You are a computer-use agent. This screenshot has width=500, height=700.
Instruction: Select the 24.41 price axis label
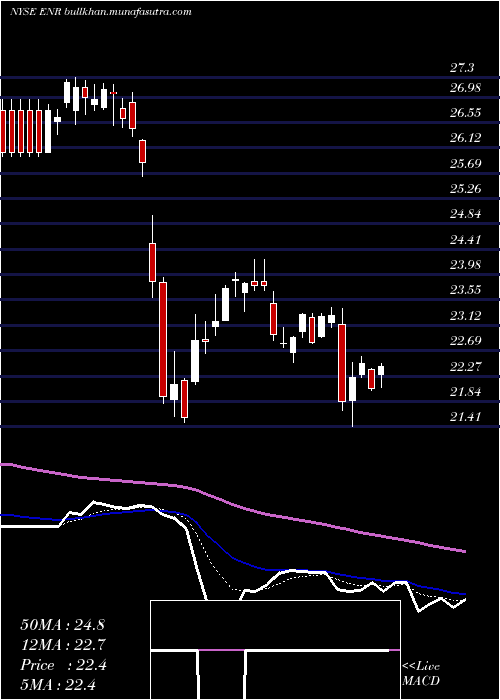click(x=465, y=240)
